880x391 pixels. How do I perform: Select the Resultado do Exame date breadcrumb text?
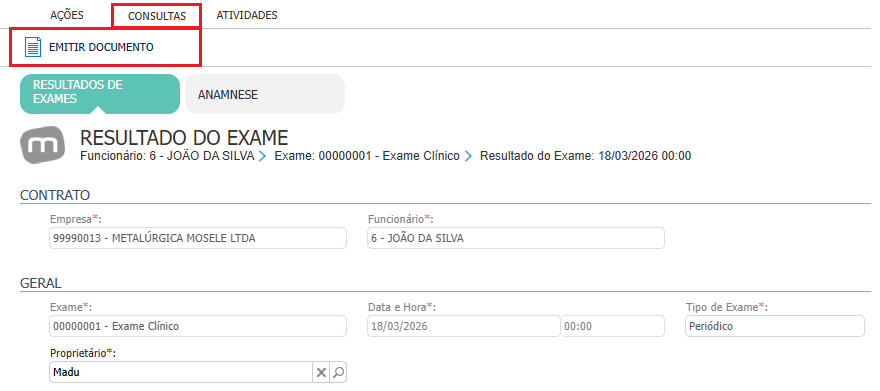(585, 156)
